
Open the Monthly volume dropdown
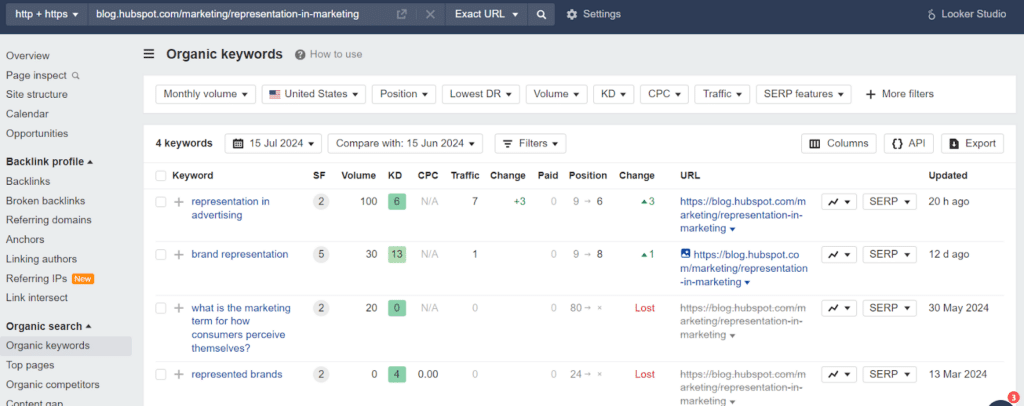206,94
